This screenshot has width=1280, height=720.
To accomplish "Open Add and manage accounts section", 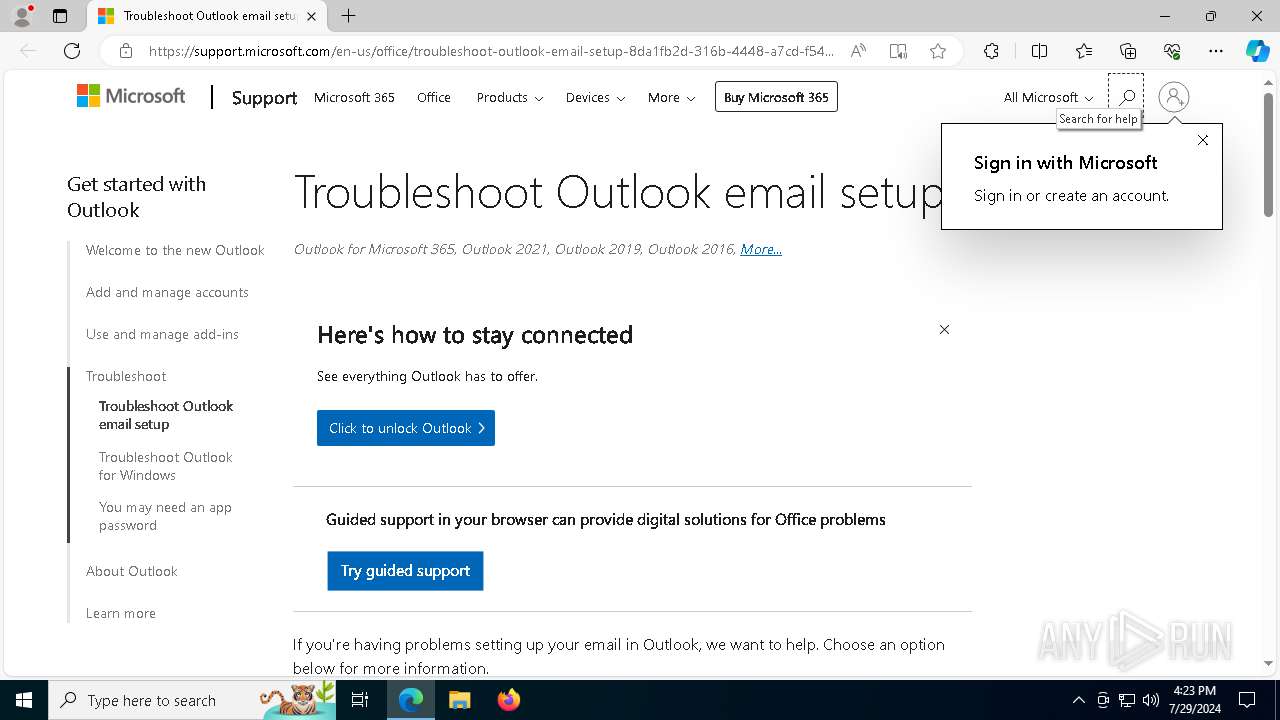I will click(167, 292).
